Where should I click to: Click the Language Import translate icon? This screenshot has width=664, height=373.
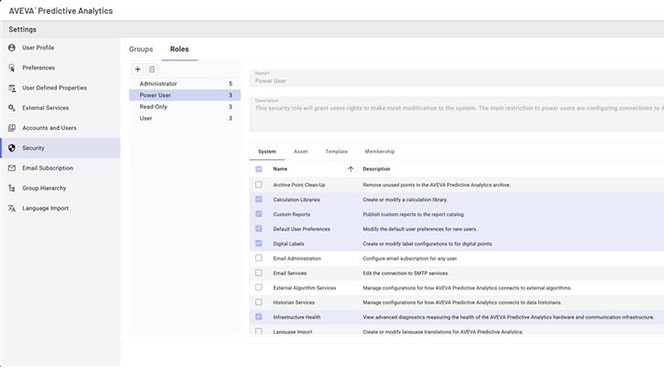(x=12, y=208)
